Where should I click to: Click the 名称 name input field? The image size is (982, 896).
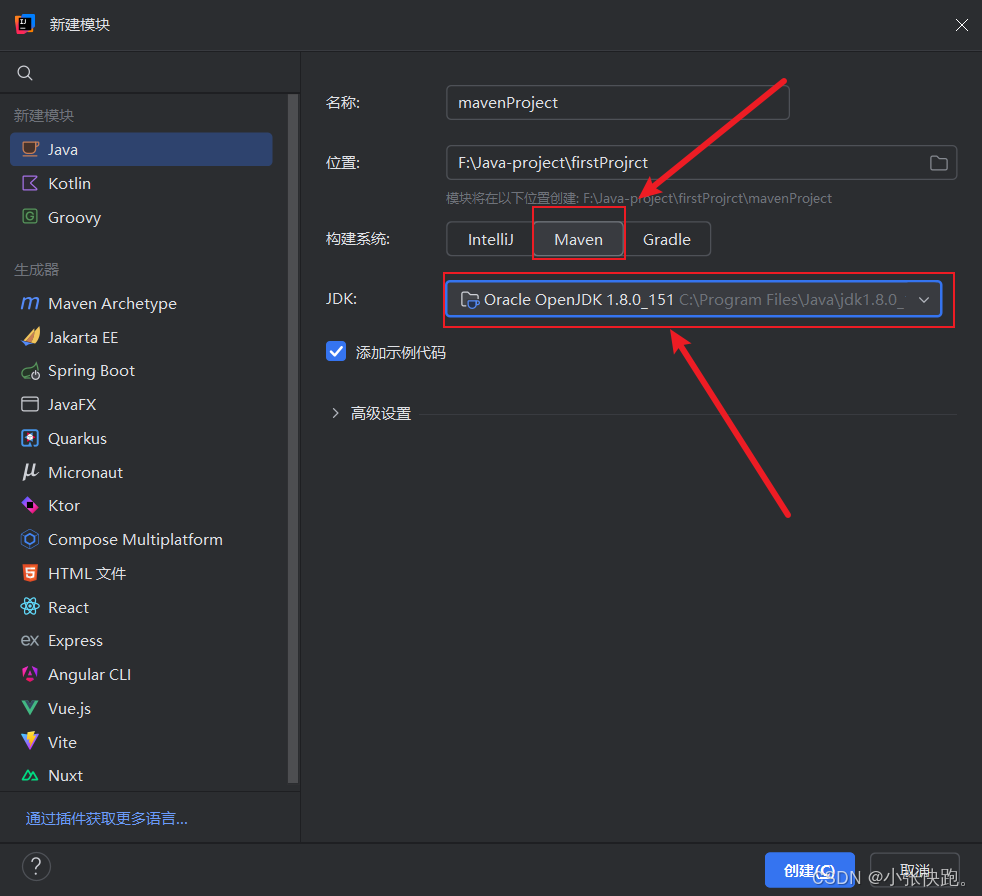(x=618, y=103)
